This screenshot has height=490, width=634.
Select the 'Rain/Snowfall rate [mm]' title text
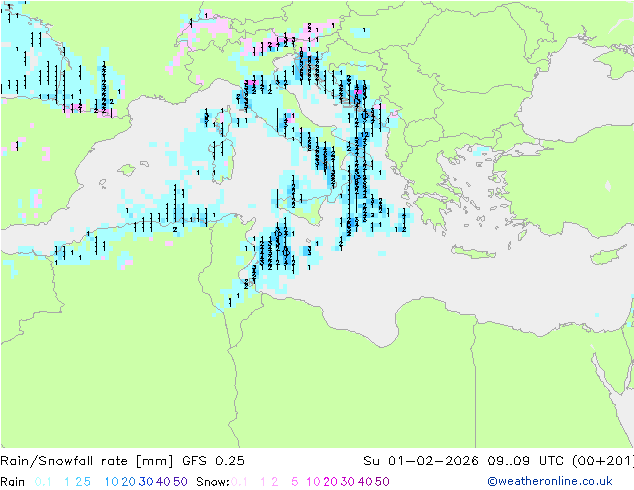click(87, 461)
